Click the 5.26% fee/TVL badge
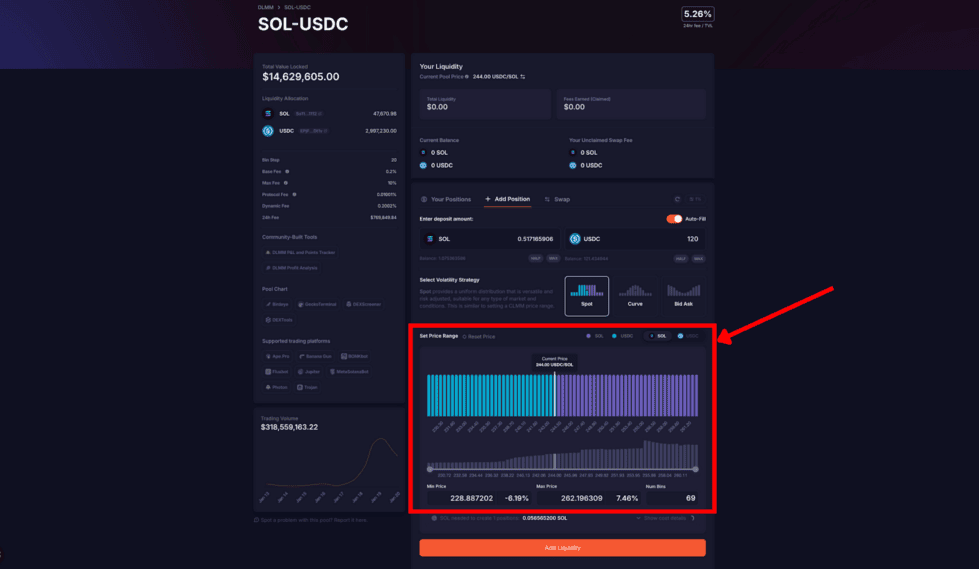 [x=697, y=14]
